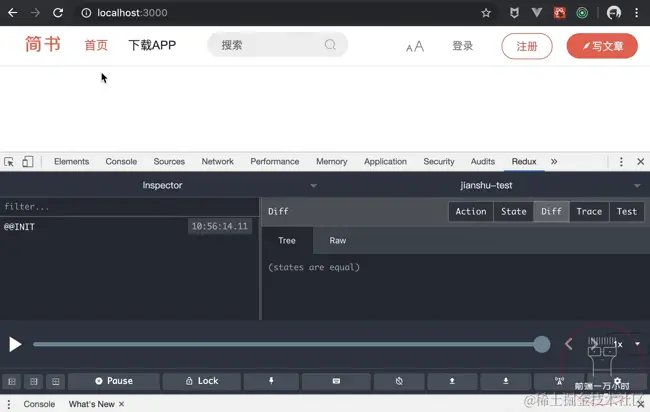Screen dimensions: 650x412
Task: Pause recording with the Pause button
Action: pyautogui.click(x=114, y=381)
